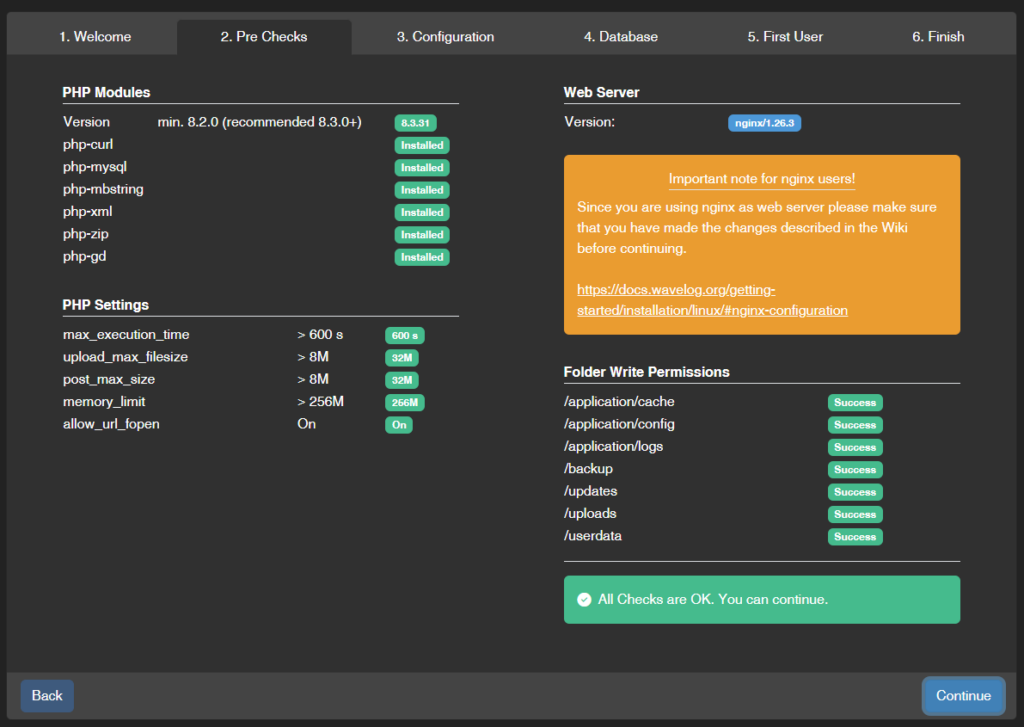The width and height of the screenshot is (1024, 727).
Task: Click the 'Important note for nginx users!' title
Action: pos(761,179)
